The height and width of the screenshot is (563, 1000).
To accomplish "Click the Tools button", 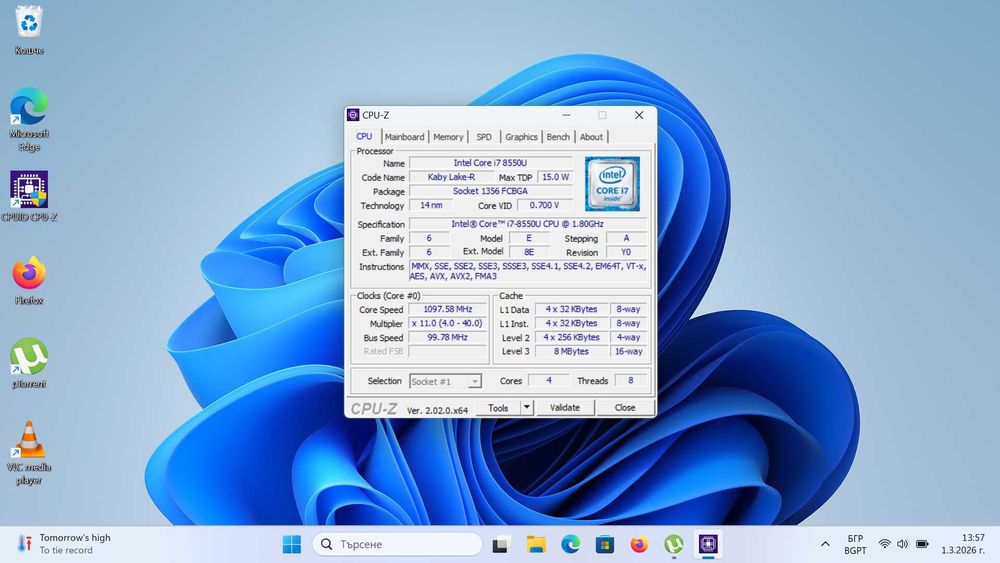I will [x=498, y=408].
